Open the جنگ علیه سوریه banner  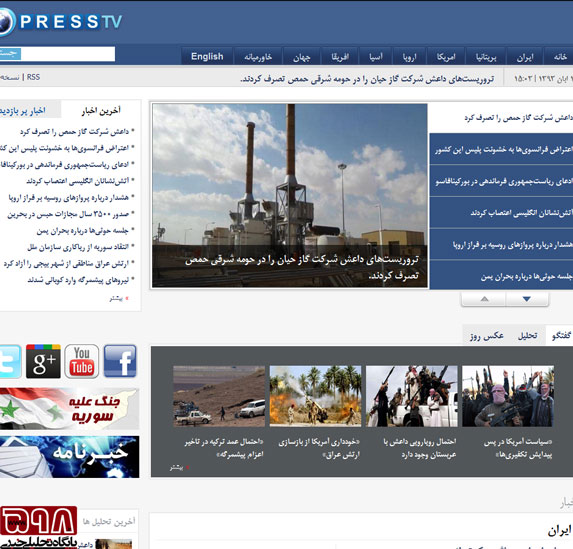[69, 409]
